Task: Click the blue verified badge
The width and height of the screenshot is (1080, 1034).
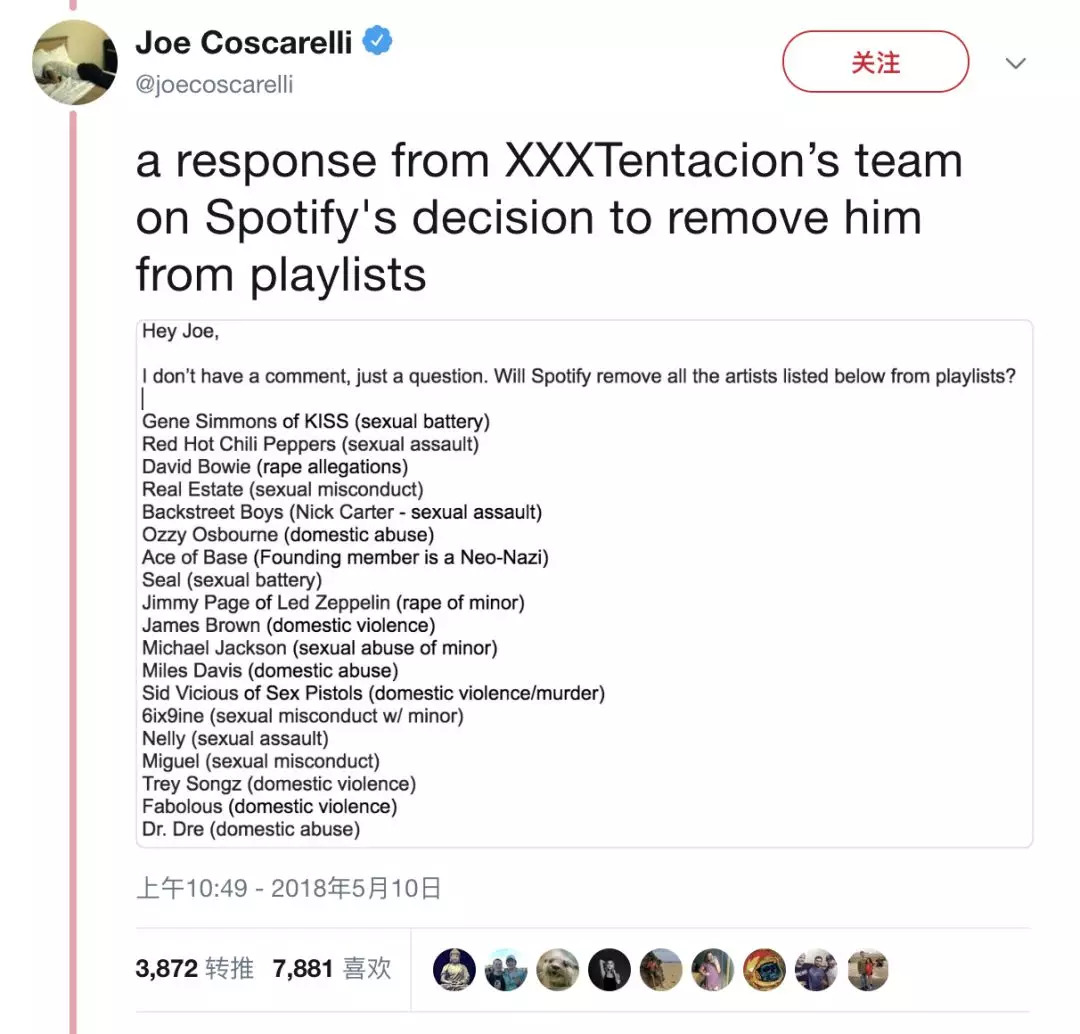Action: pyautogui.click(x=377, y=41)
